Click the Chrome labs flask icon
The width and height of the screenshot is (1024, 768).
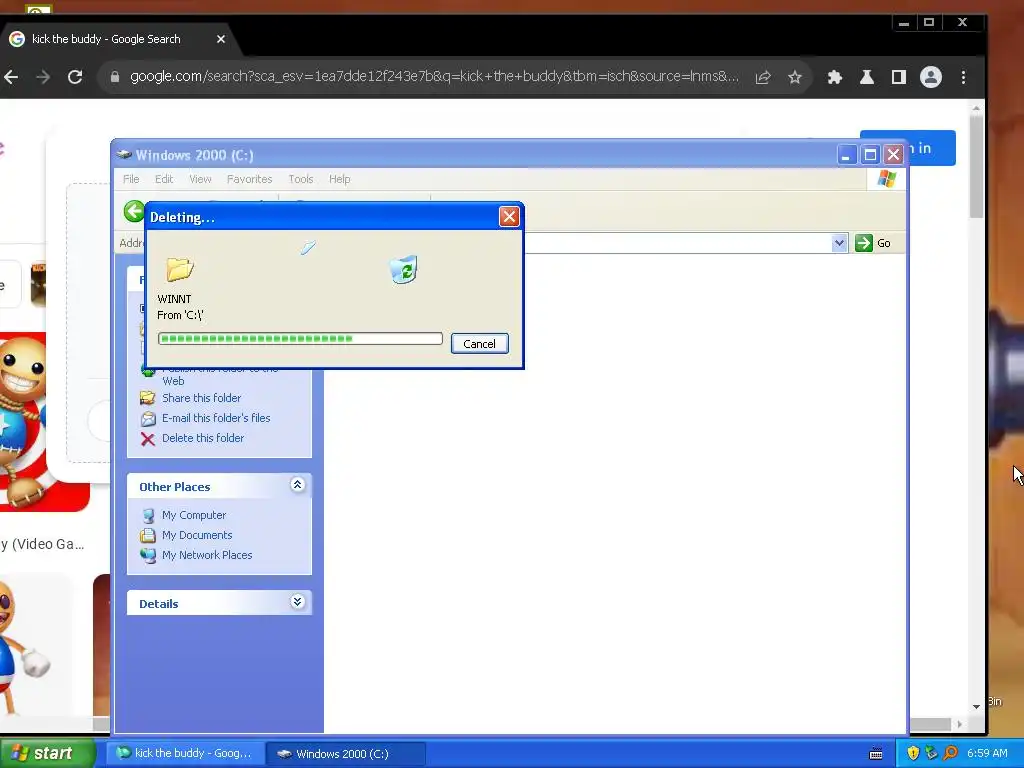(867, 77)
